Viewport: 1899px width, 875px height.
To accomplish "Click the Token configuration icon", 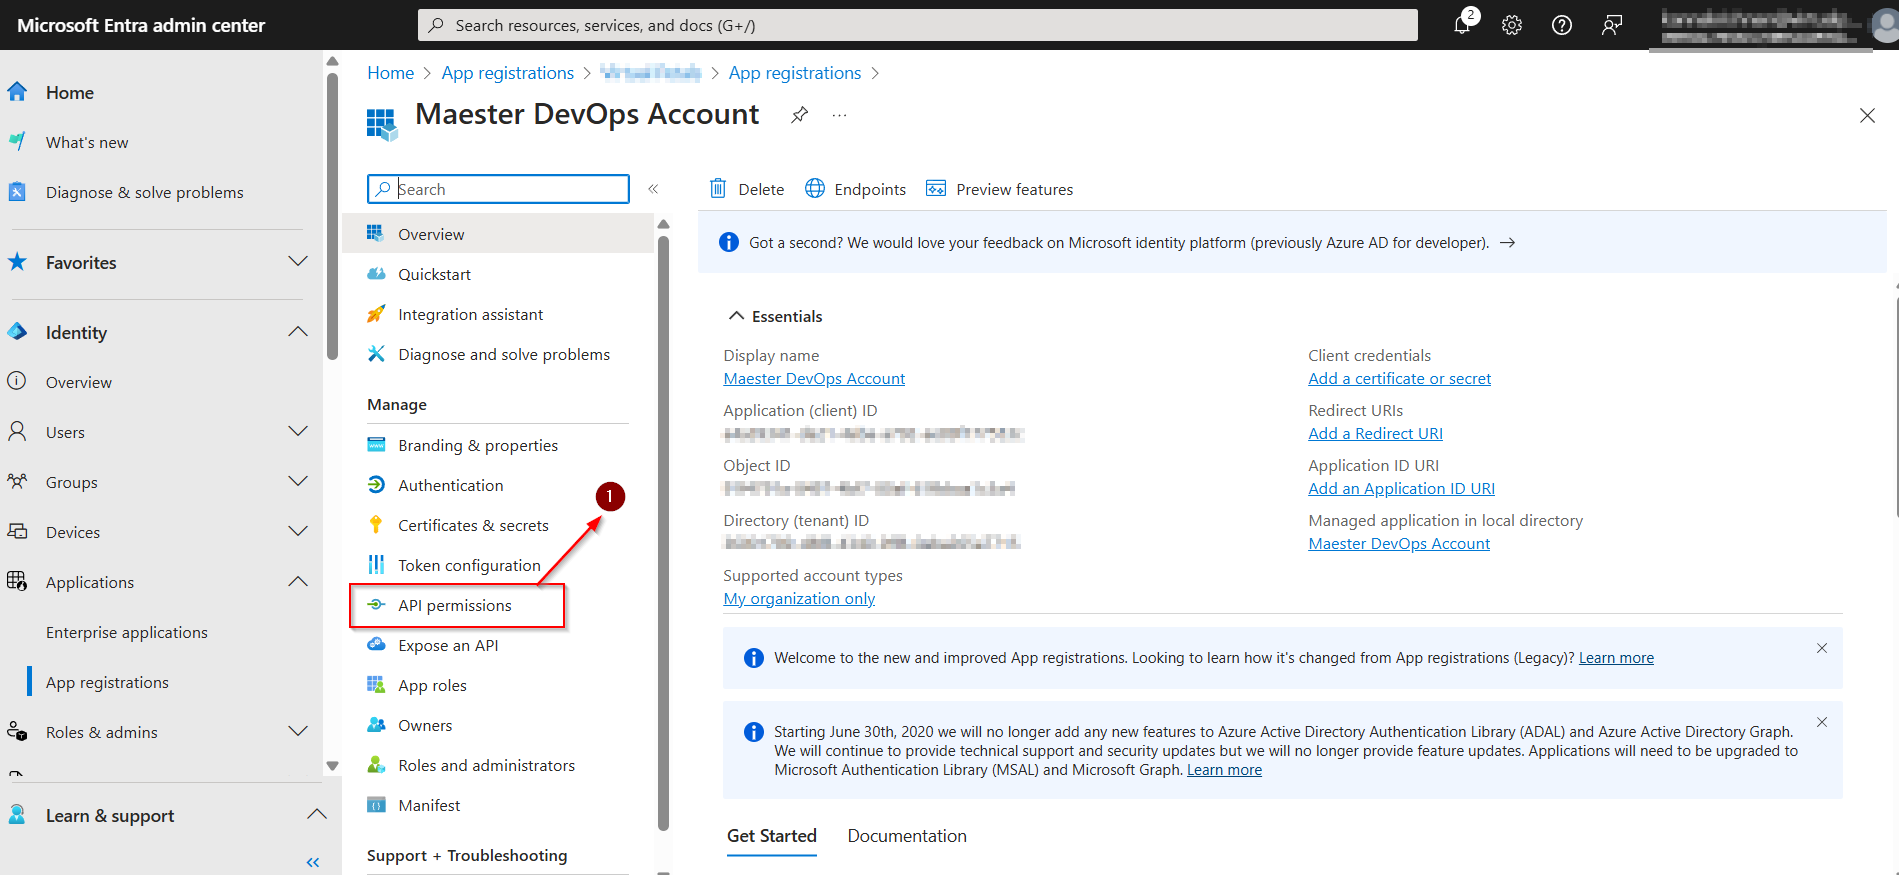I will click(376, 565).
